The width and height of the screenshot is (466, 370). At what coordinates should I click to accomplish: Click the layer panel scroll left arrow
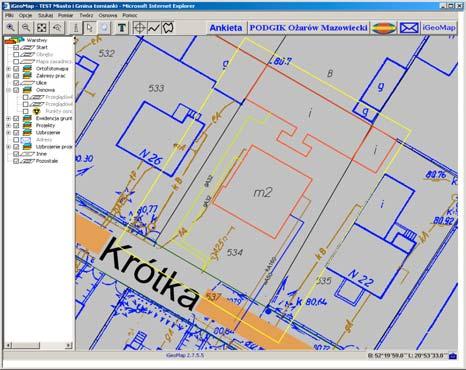(7, 345)
